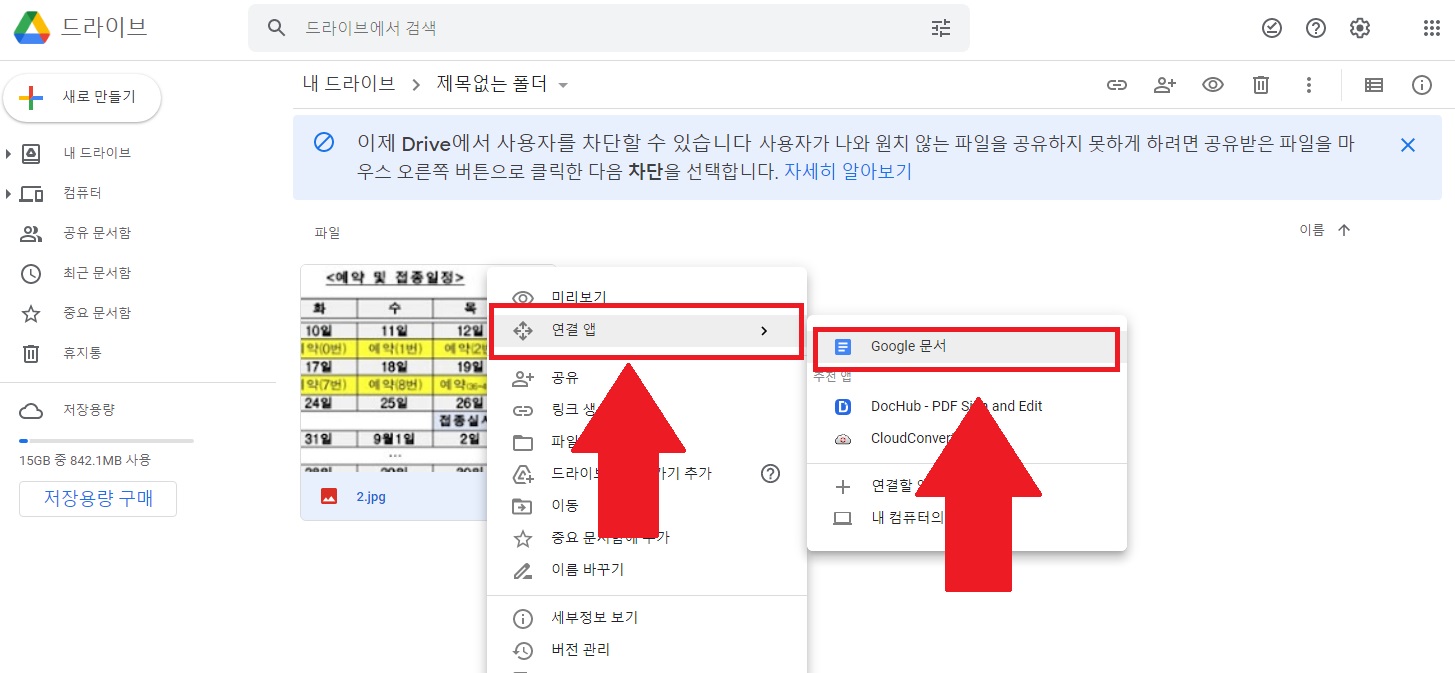Open 공유 문서함 in sidebar

tap(97, 233)
